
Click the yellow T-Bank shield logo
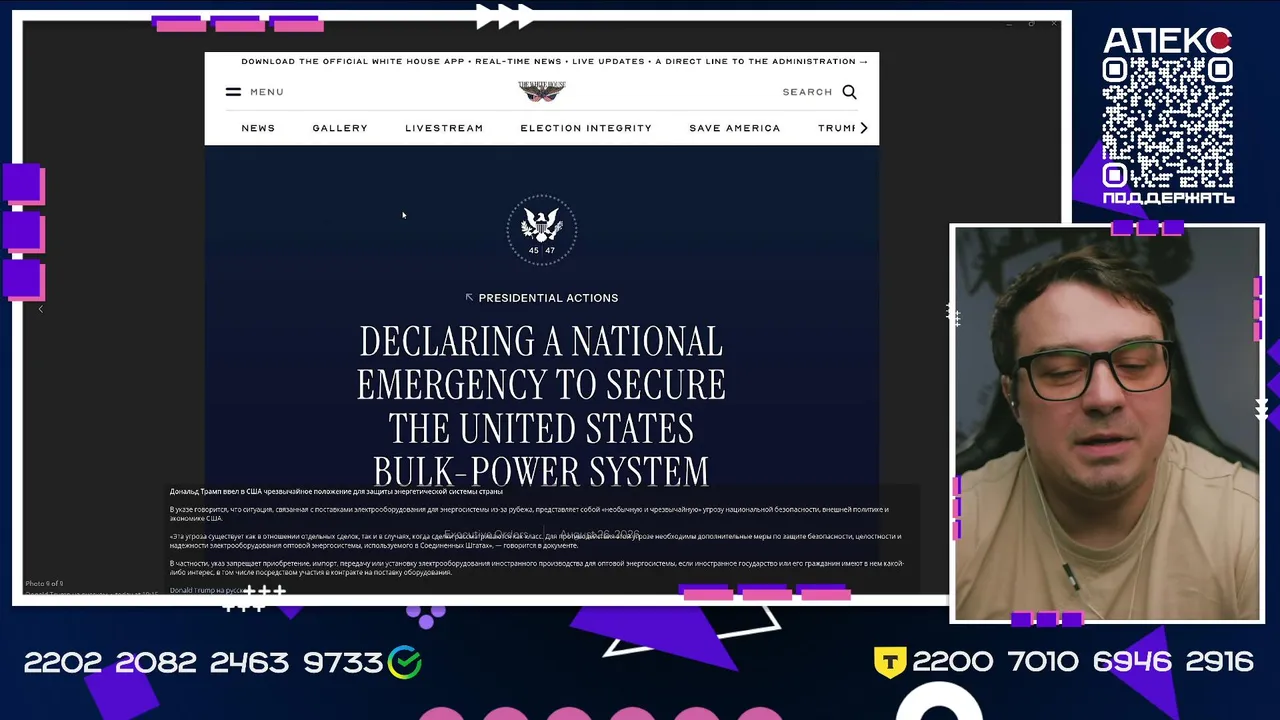coord(890,661)
